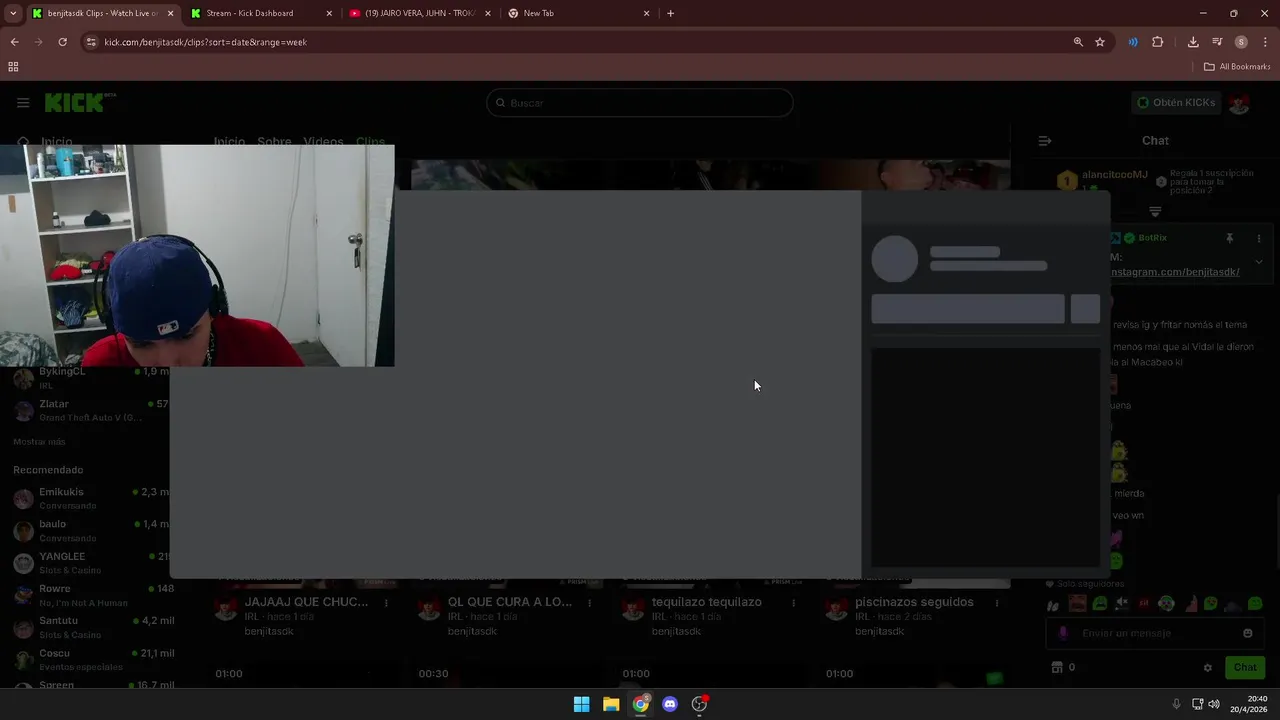Open the zoom magnifier in address bar

pos(1078,42)
